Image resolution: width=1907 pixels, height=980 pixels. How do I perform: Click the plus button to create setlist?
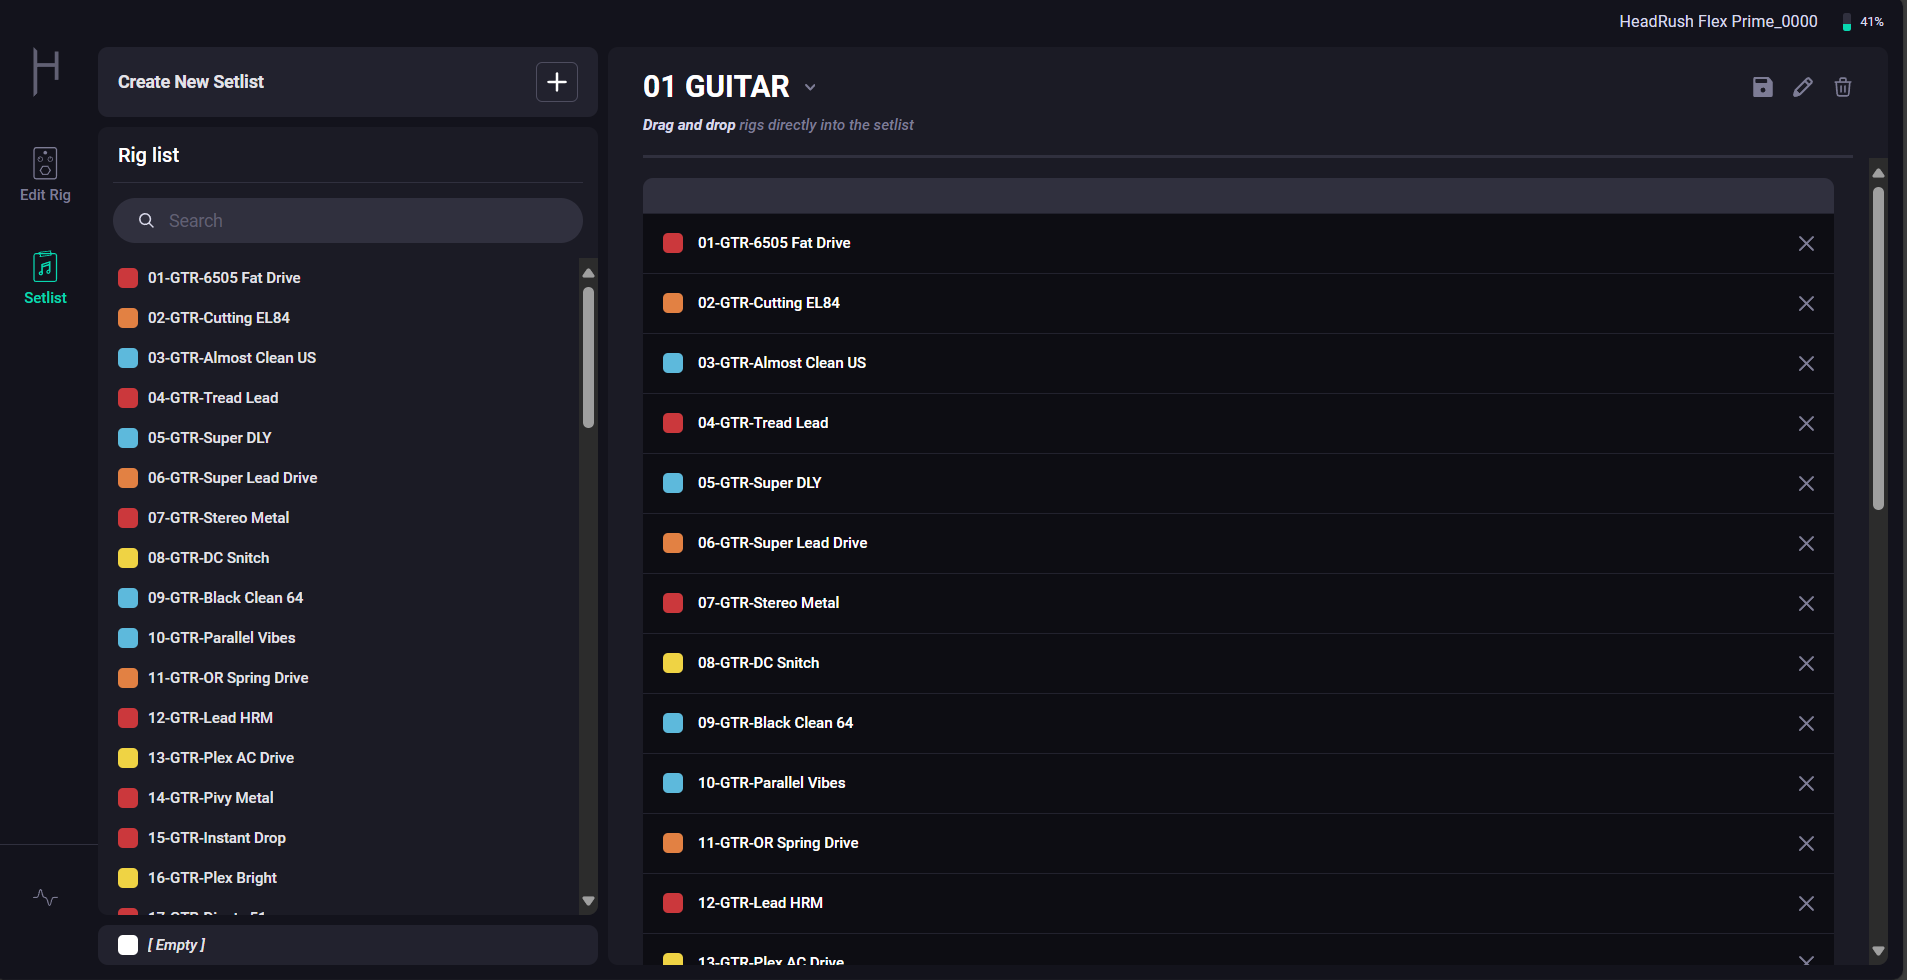pyautogui.click(x=557, y=82)
